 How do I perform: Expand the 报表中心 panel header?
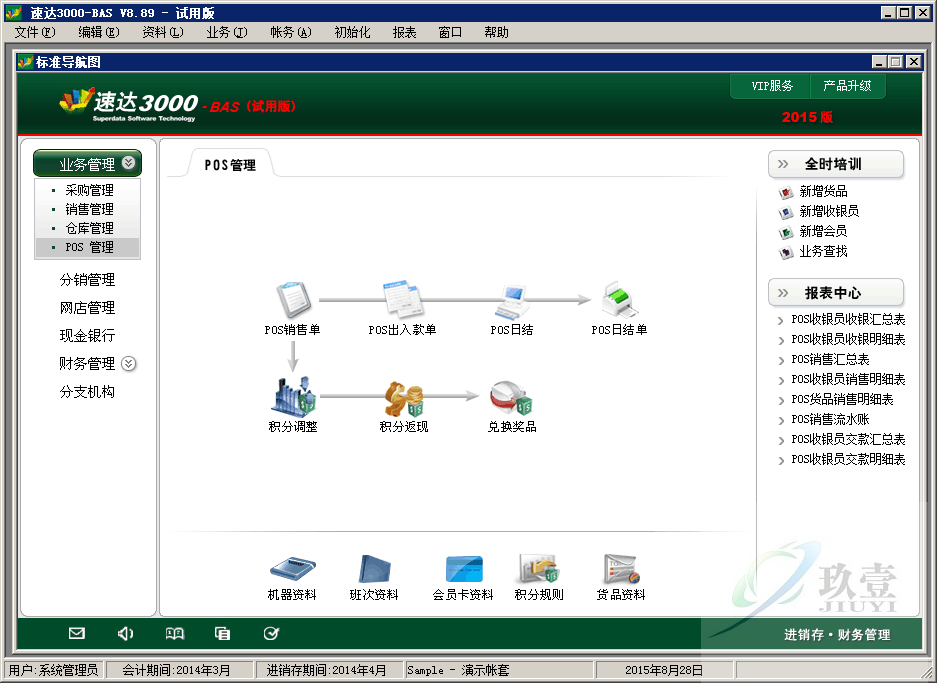835,293
